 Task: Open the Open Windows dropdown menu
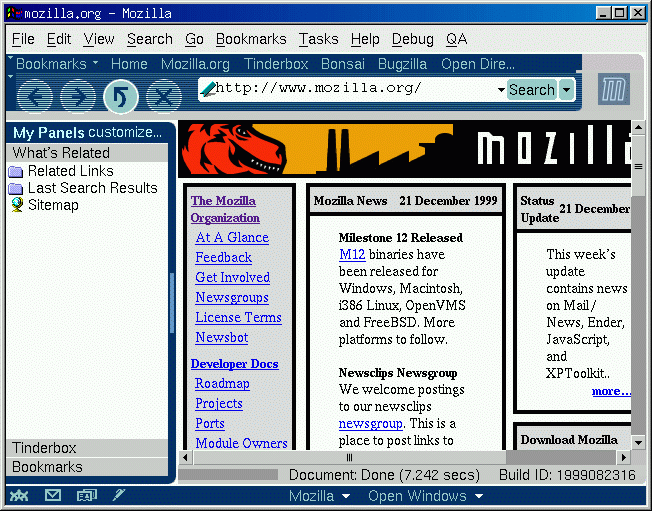[x=425, y=496]
